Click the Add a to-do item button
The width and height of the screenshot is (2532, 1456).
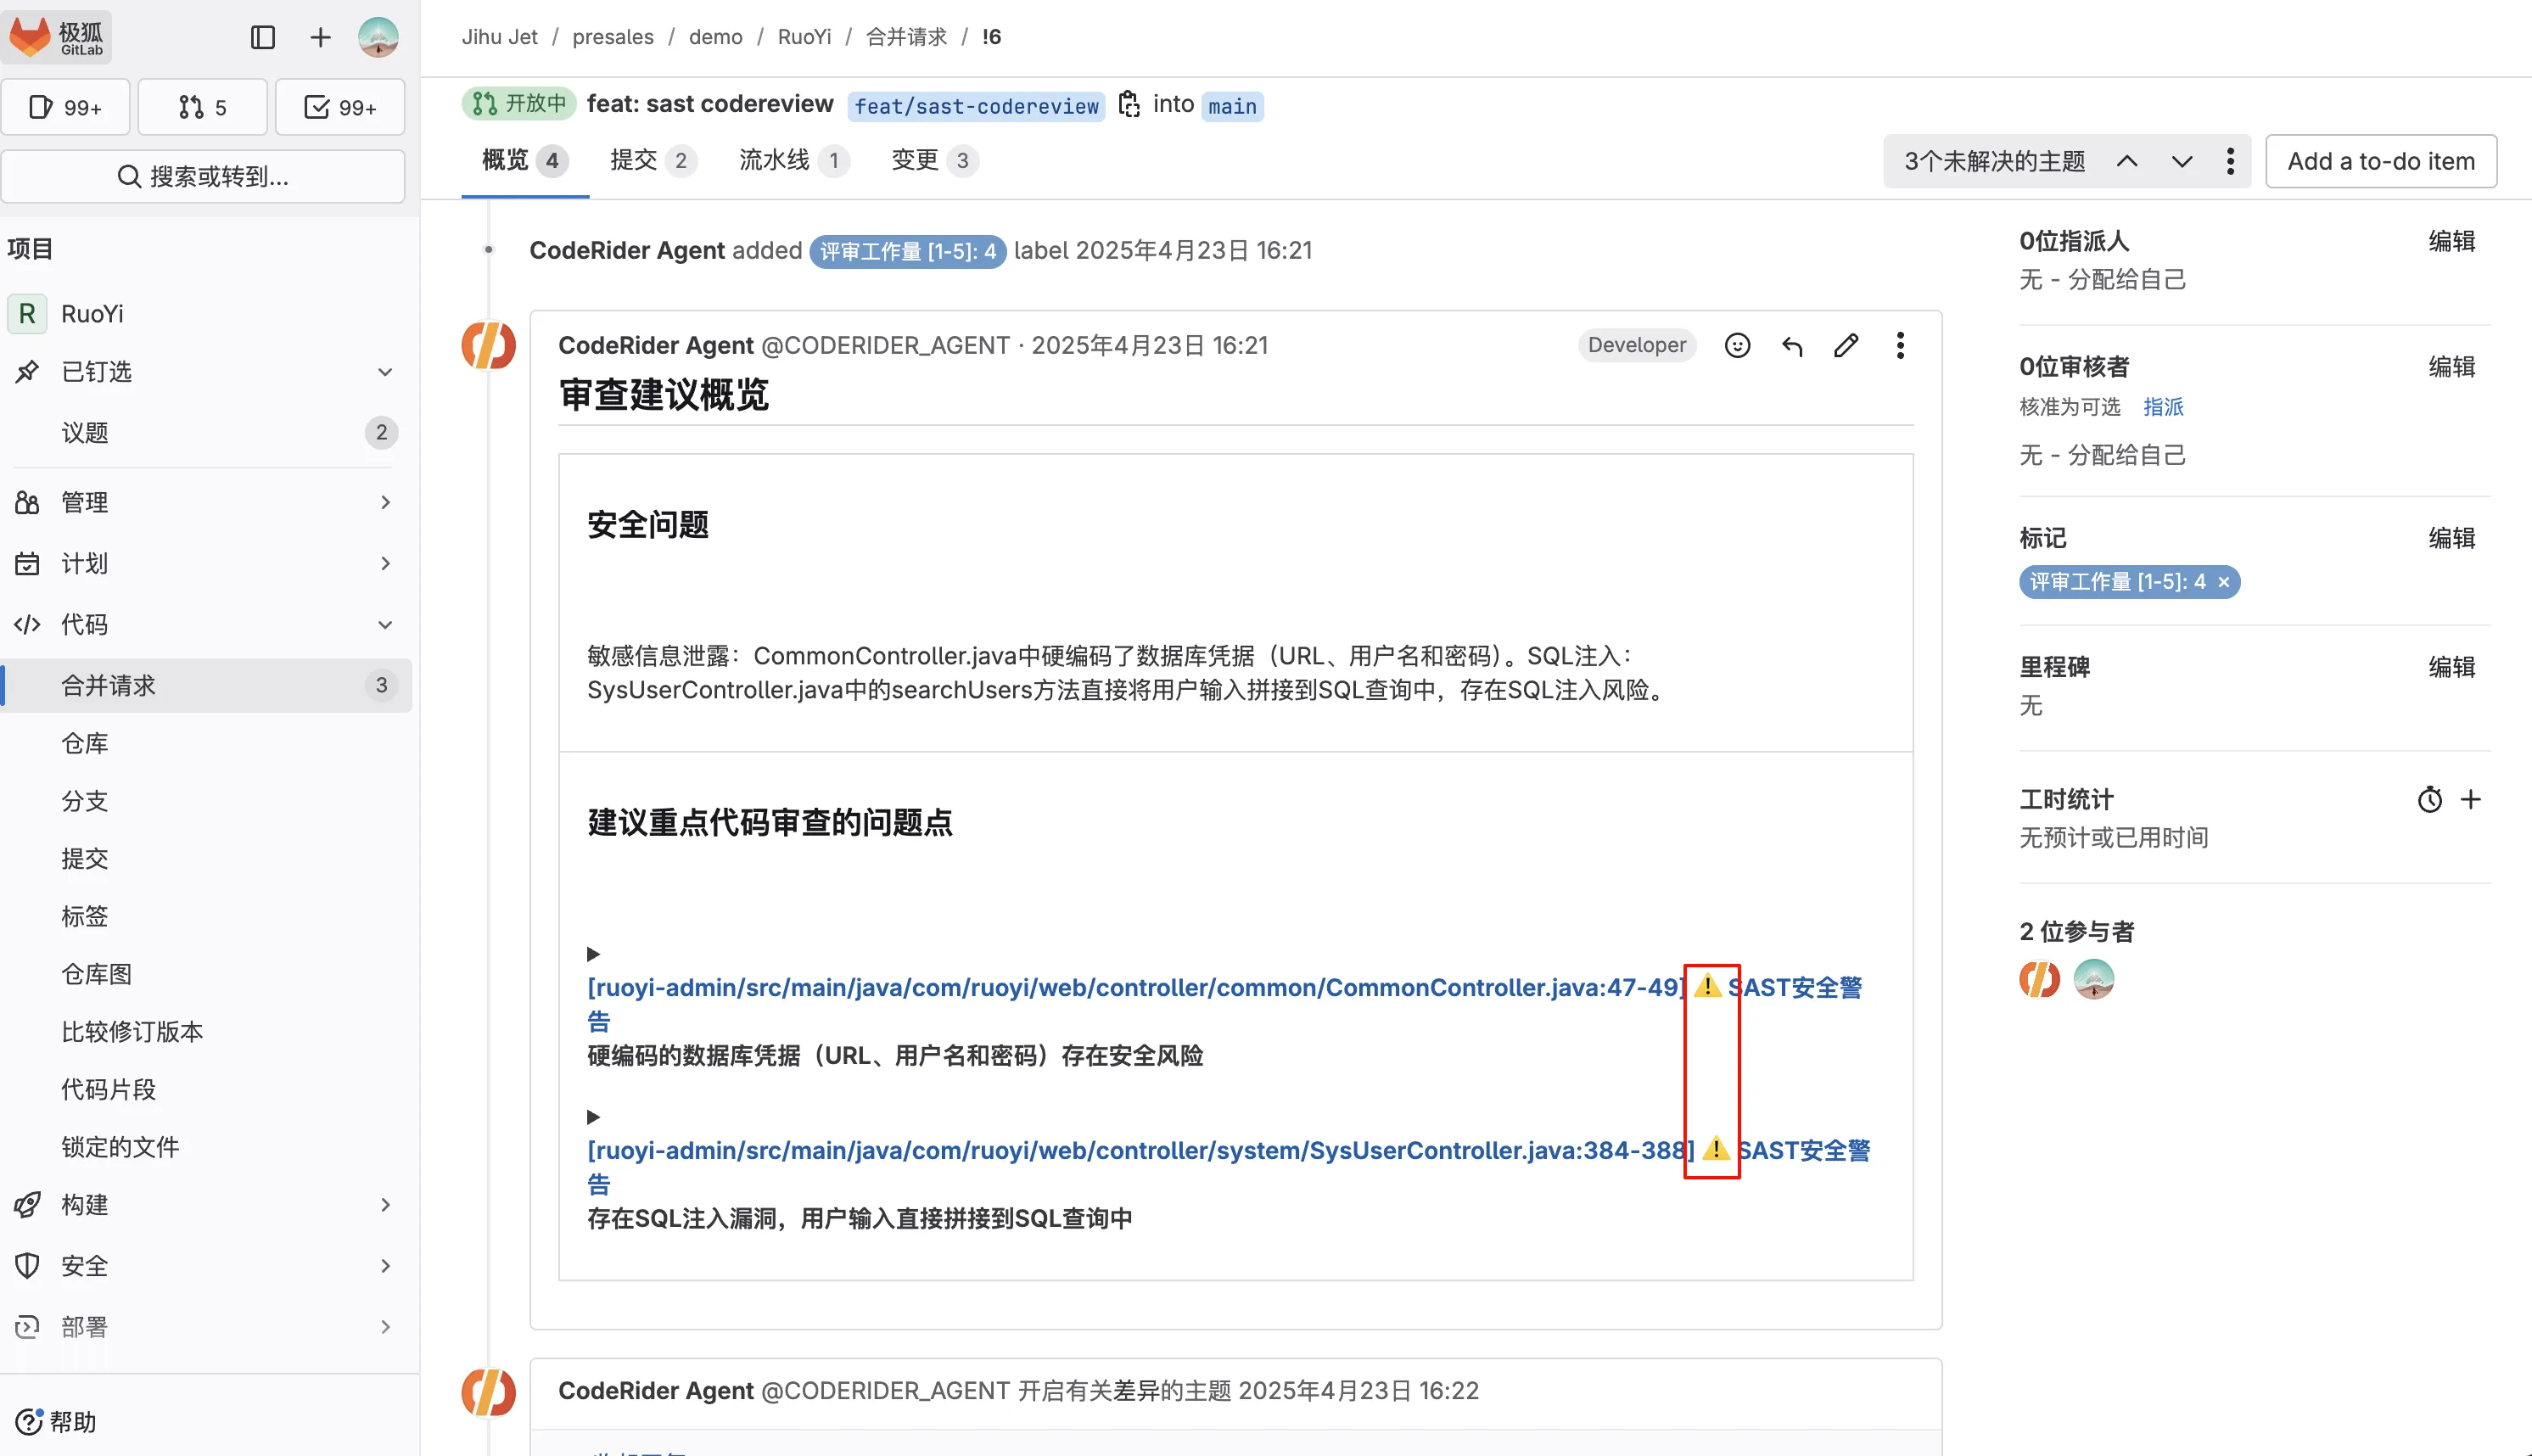coord(2380,161)
